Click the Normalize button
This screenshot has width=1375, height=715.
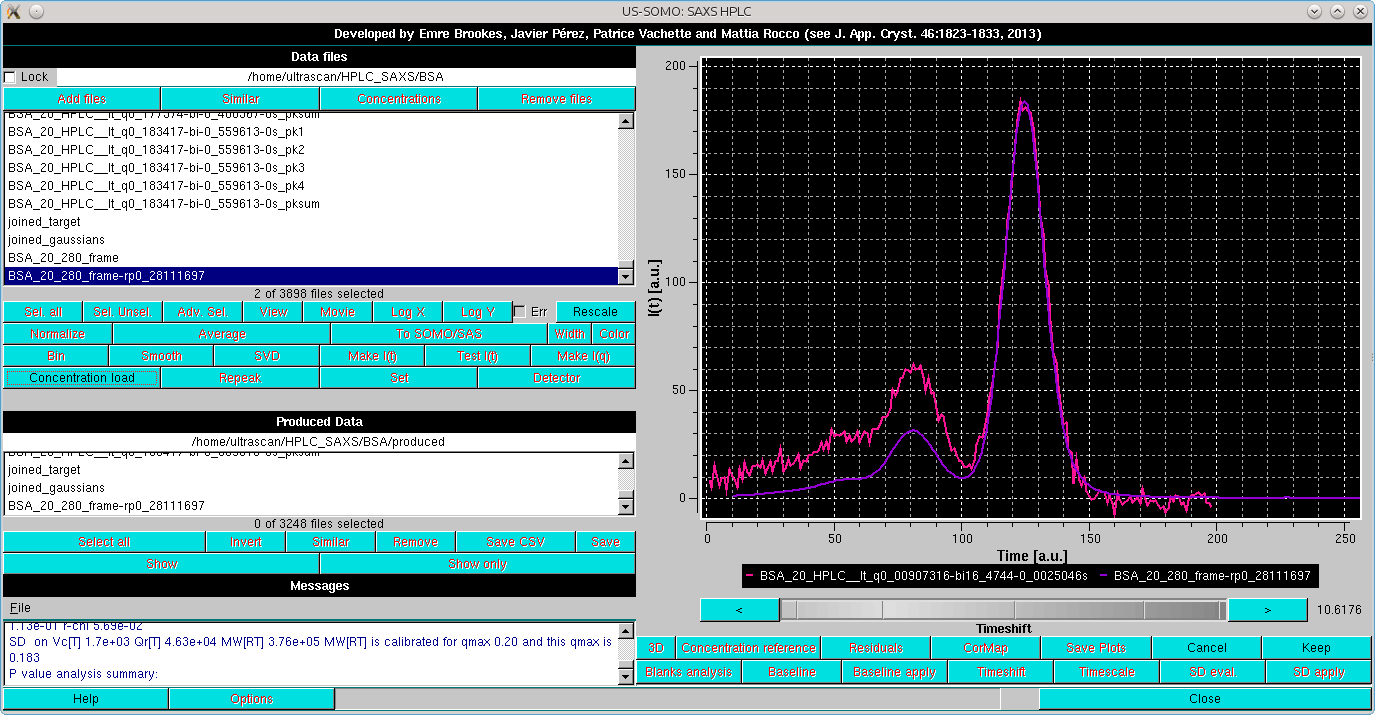[58, 334]
